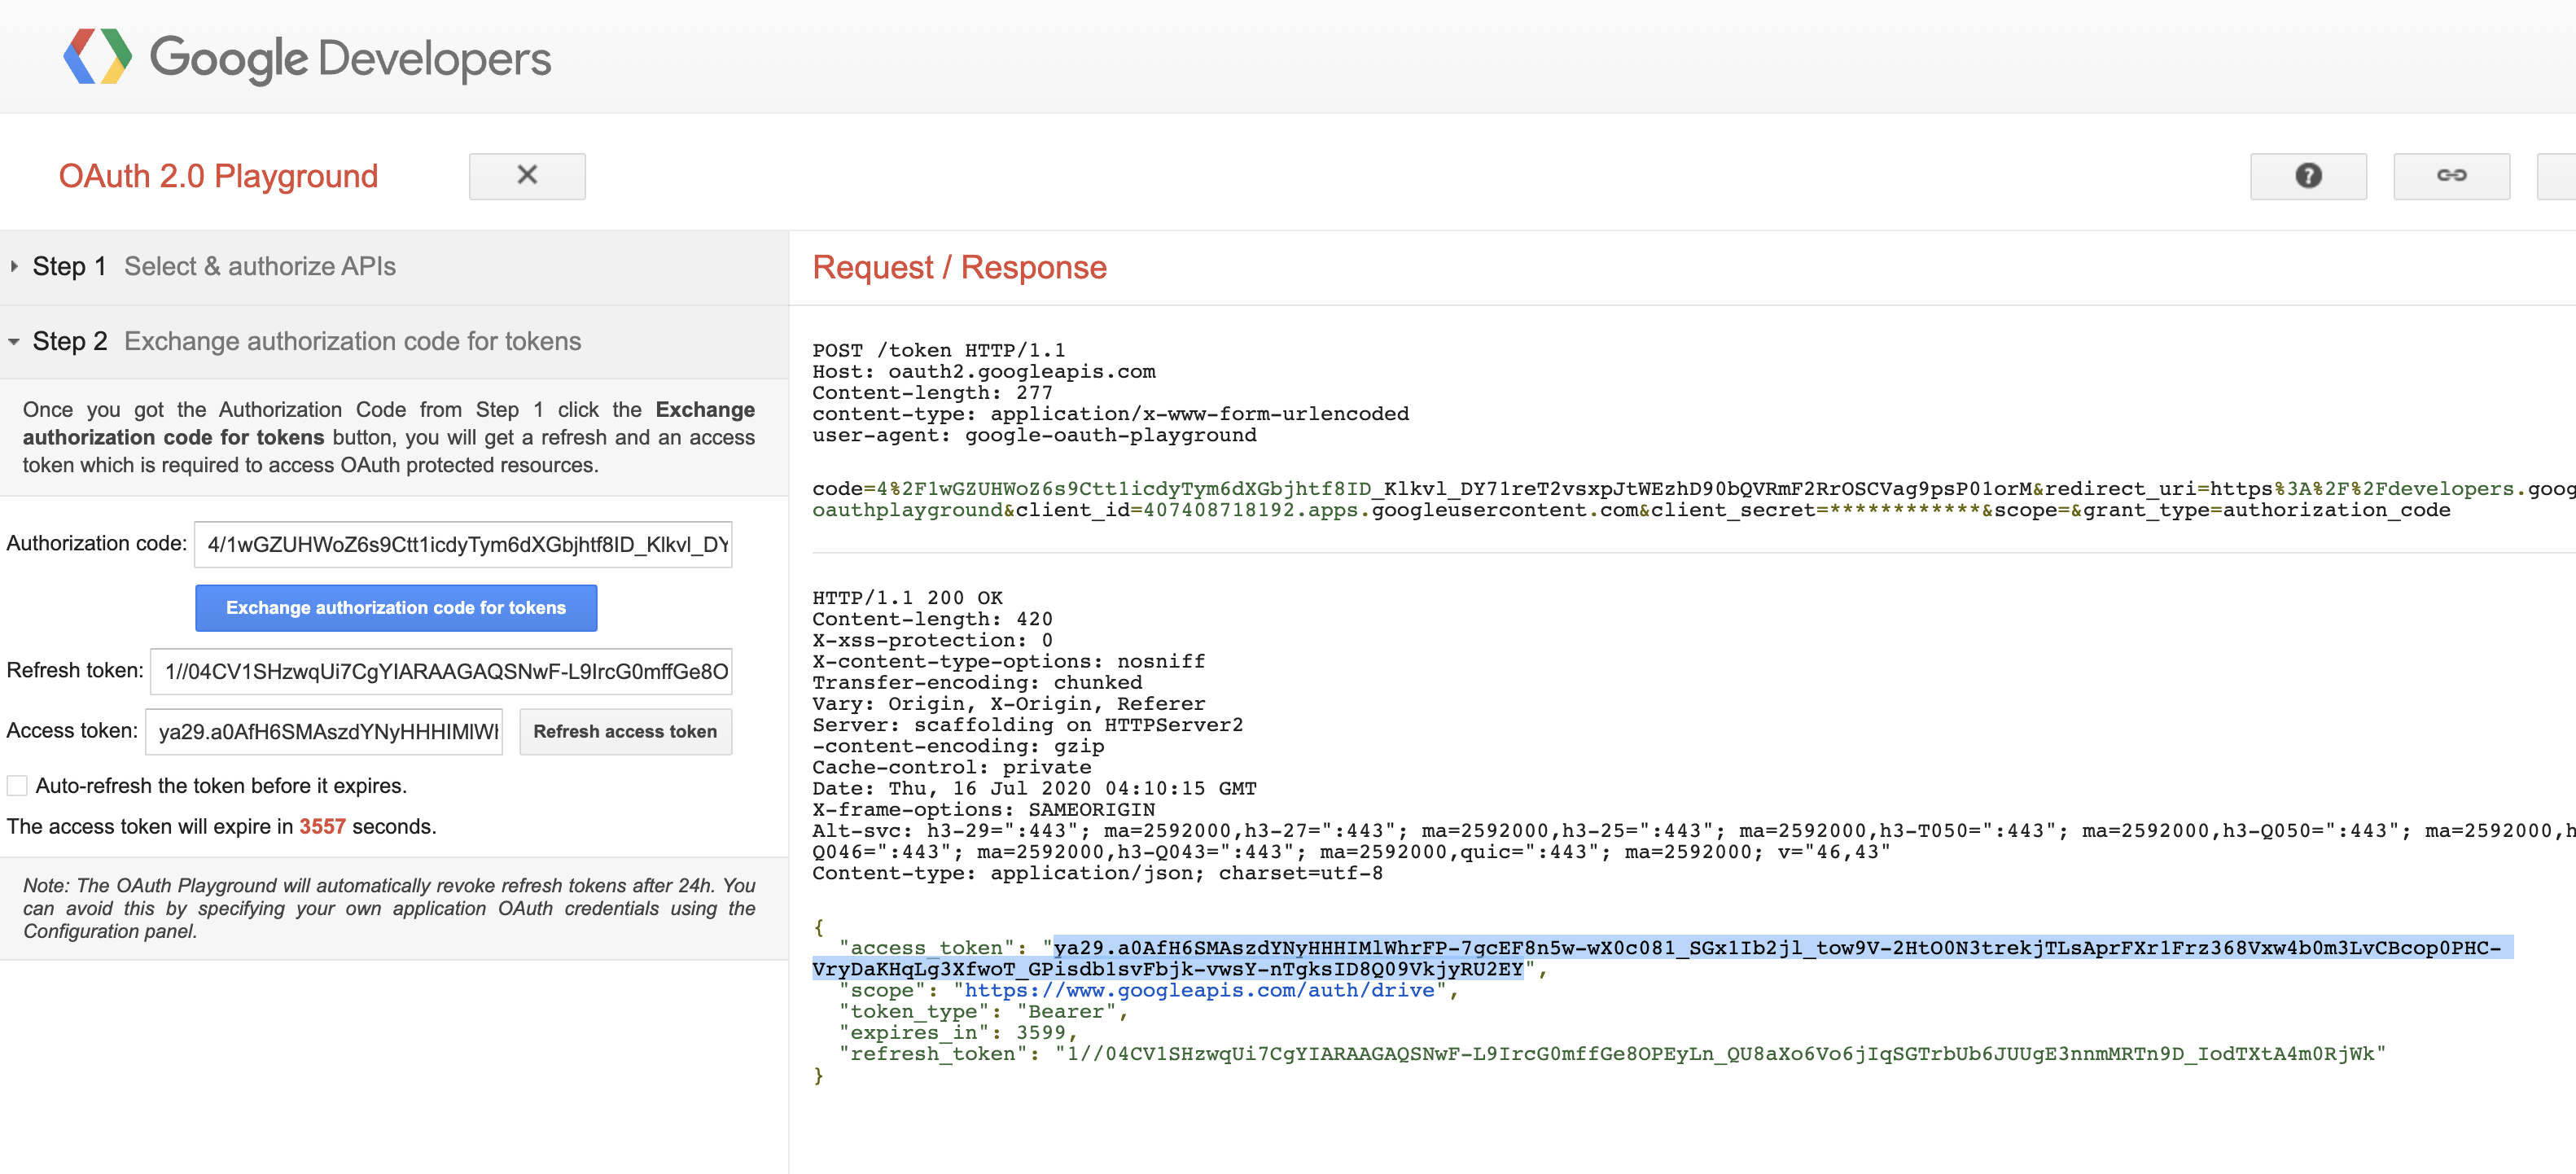The width and height of the screenshot is (2576, 1174).
Task: Collapse the Step 2 arrow
Action: 14,342
